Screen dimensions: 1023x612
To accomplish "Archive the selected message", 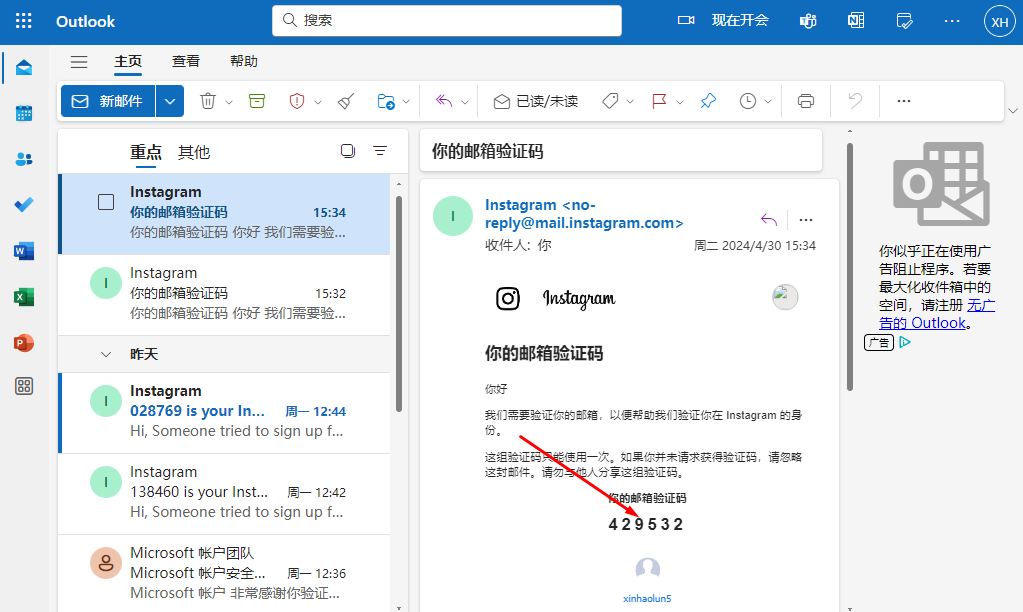I will pyautogui.click(x=257, y=101).
